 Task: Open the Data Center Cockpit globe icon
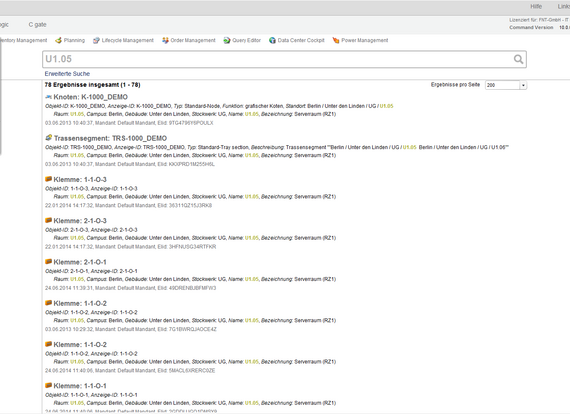click(272, 40)
